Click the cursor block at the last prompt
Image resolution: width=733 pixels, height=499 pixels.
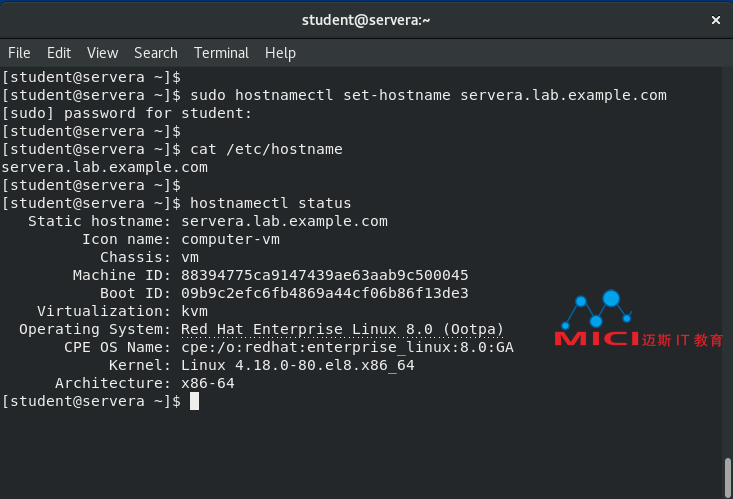coord(194,401)
